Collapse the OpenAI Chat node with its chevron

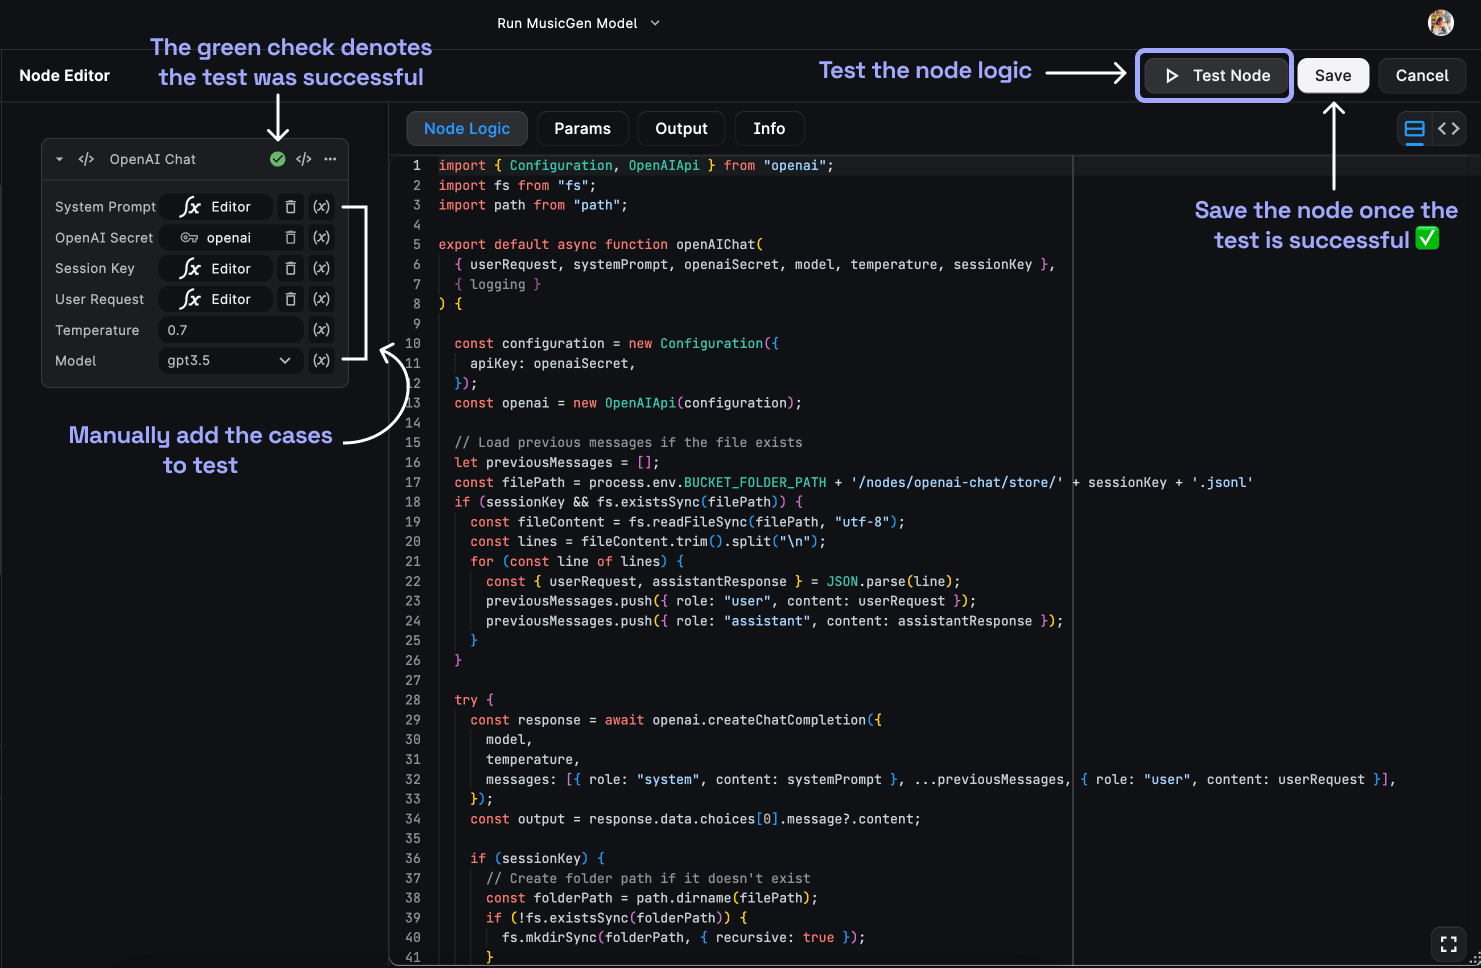click(59, 158)
